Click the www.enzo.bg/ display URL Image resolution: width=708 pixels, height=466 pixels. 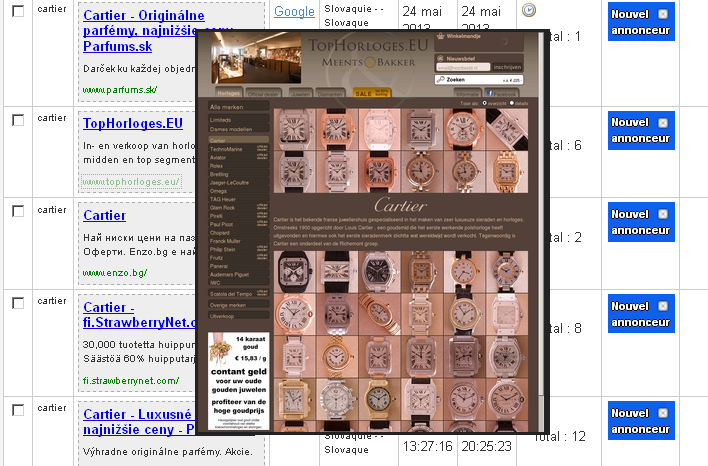click(115, 273)
